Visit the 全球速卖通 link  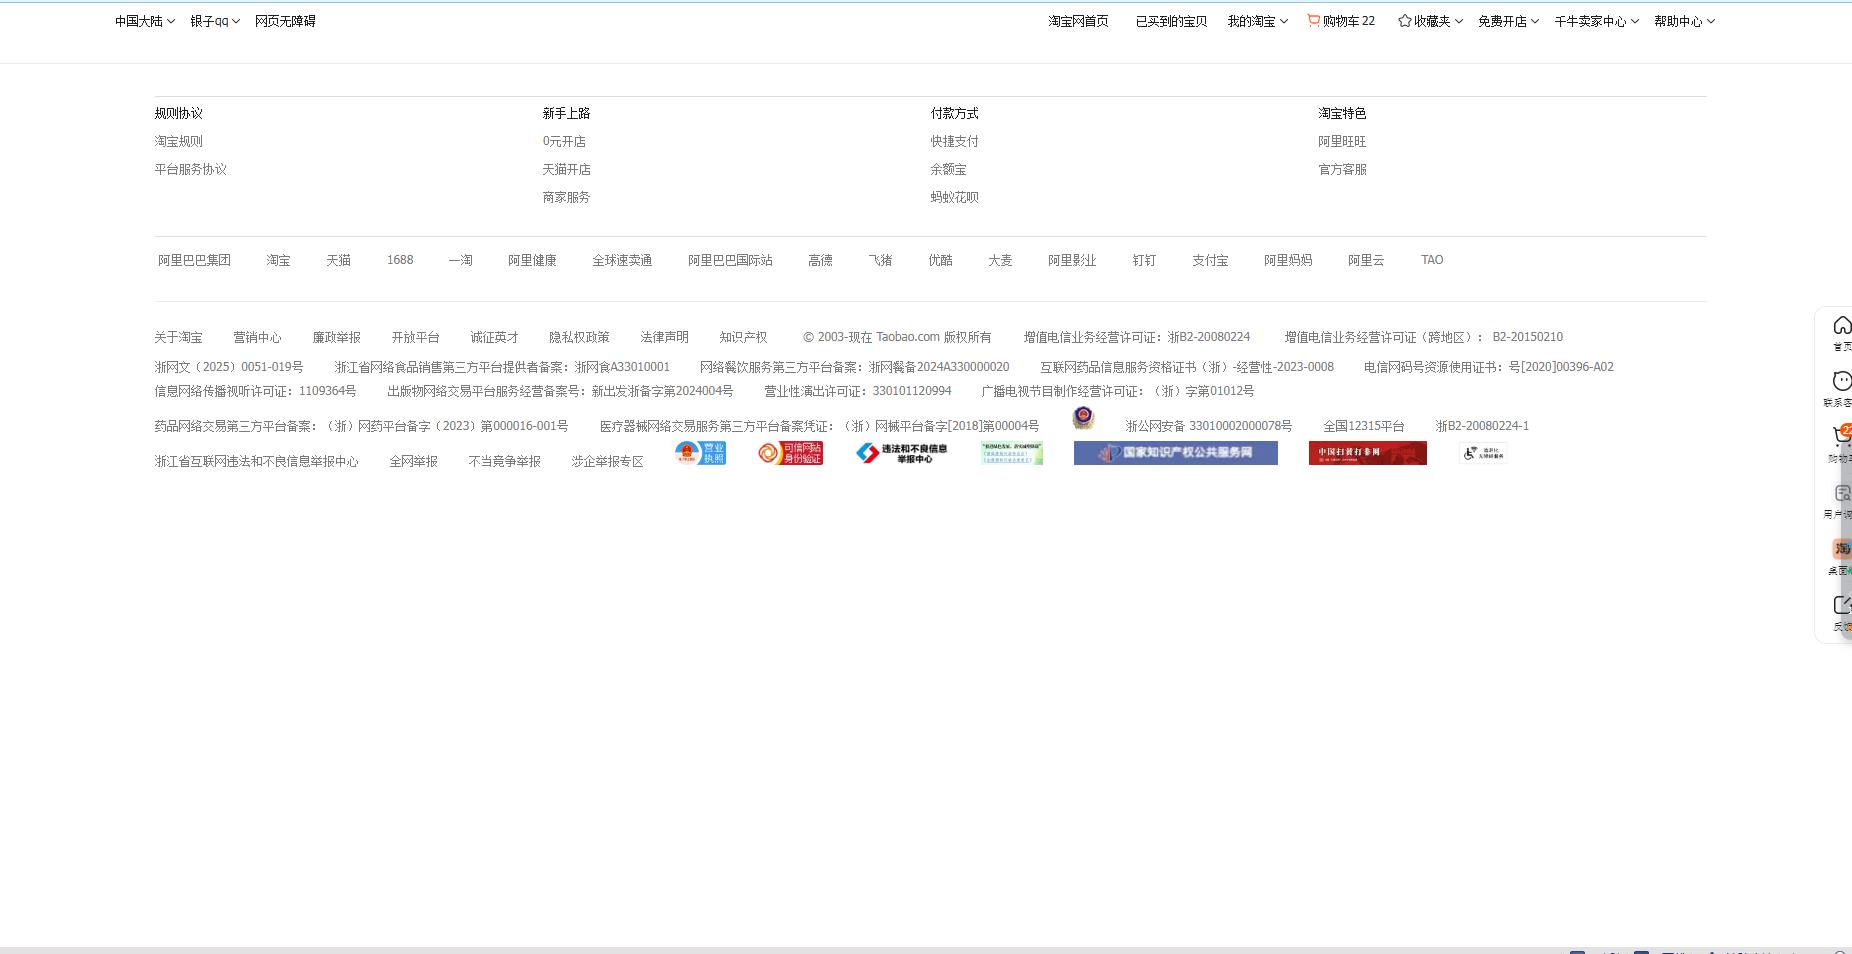click(x=622, y=260)
